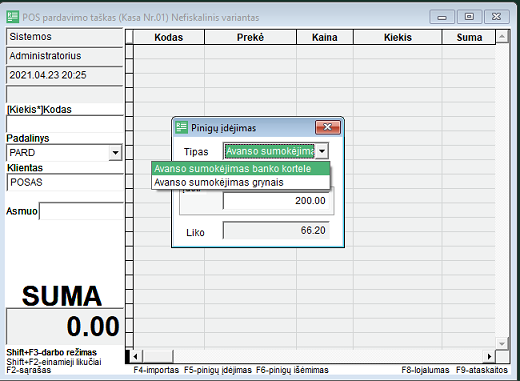
Task: Click the Shift+F3-darbo režimas label
Action: 52,352
